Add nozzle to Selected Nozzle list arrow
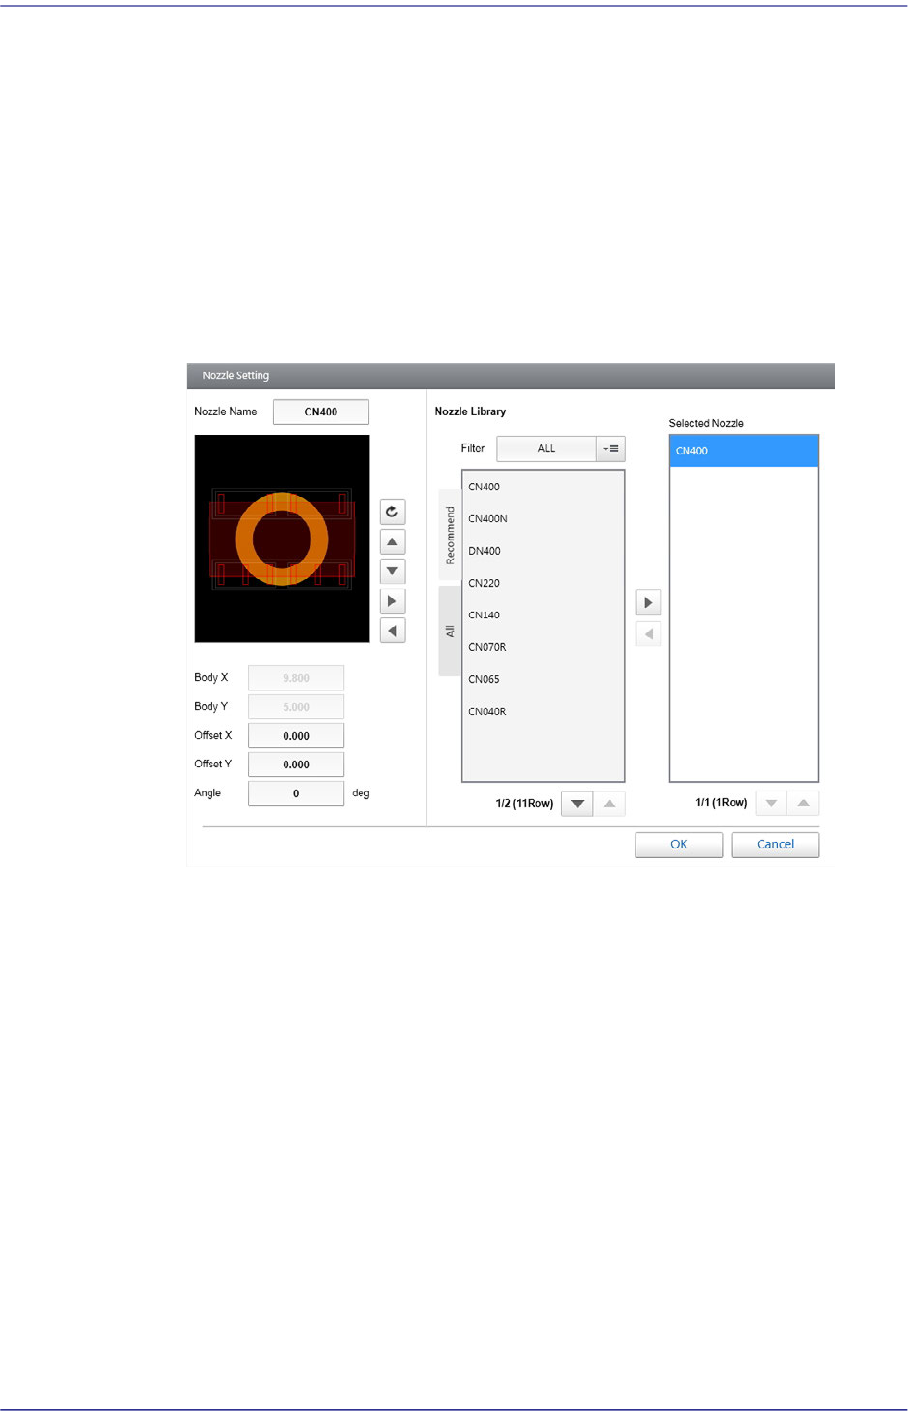This screenshot has width=908, height=1421. click(x=648, y=602)
